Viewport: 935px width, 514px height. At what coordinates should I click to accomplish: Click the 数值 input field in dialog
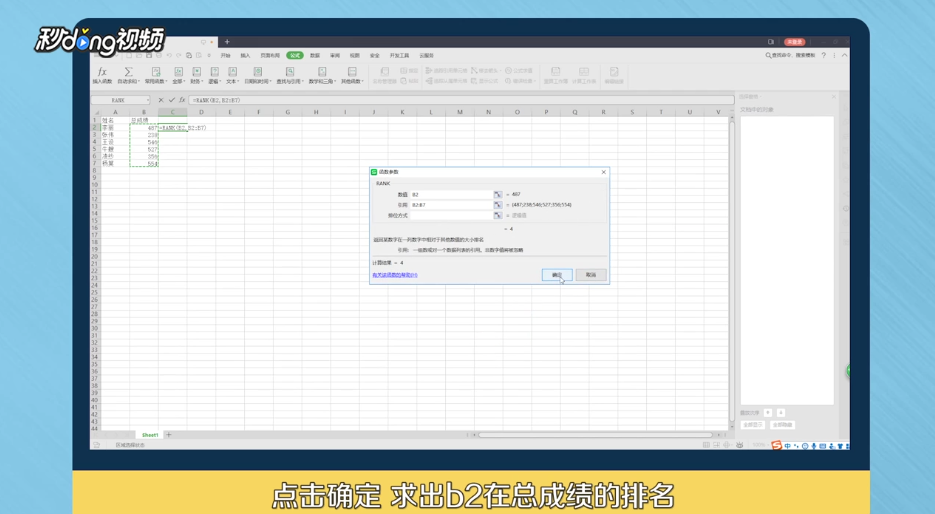[x=451, y=194]
